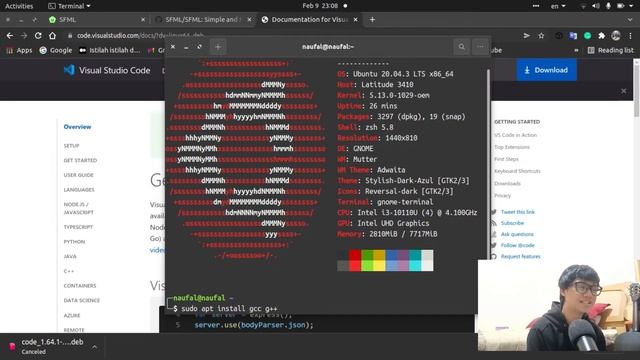Open Google bookmark
Viewport: 640px width, 360px height.
pos(56,50)
